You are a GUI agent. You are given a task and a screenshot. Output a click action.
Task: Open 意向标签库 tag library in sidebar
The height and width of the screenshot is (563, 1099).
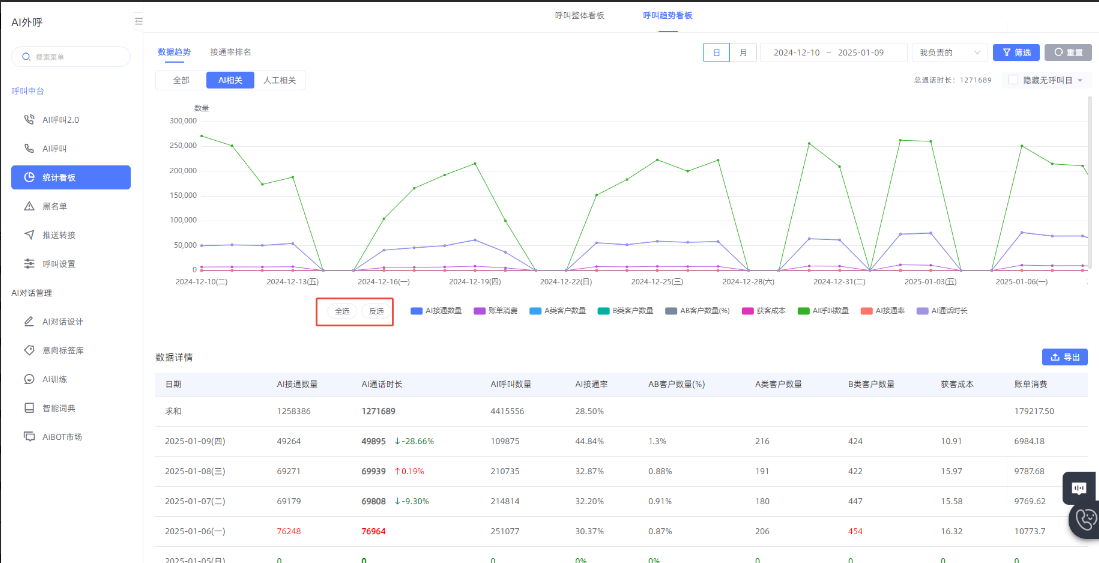62,350
